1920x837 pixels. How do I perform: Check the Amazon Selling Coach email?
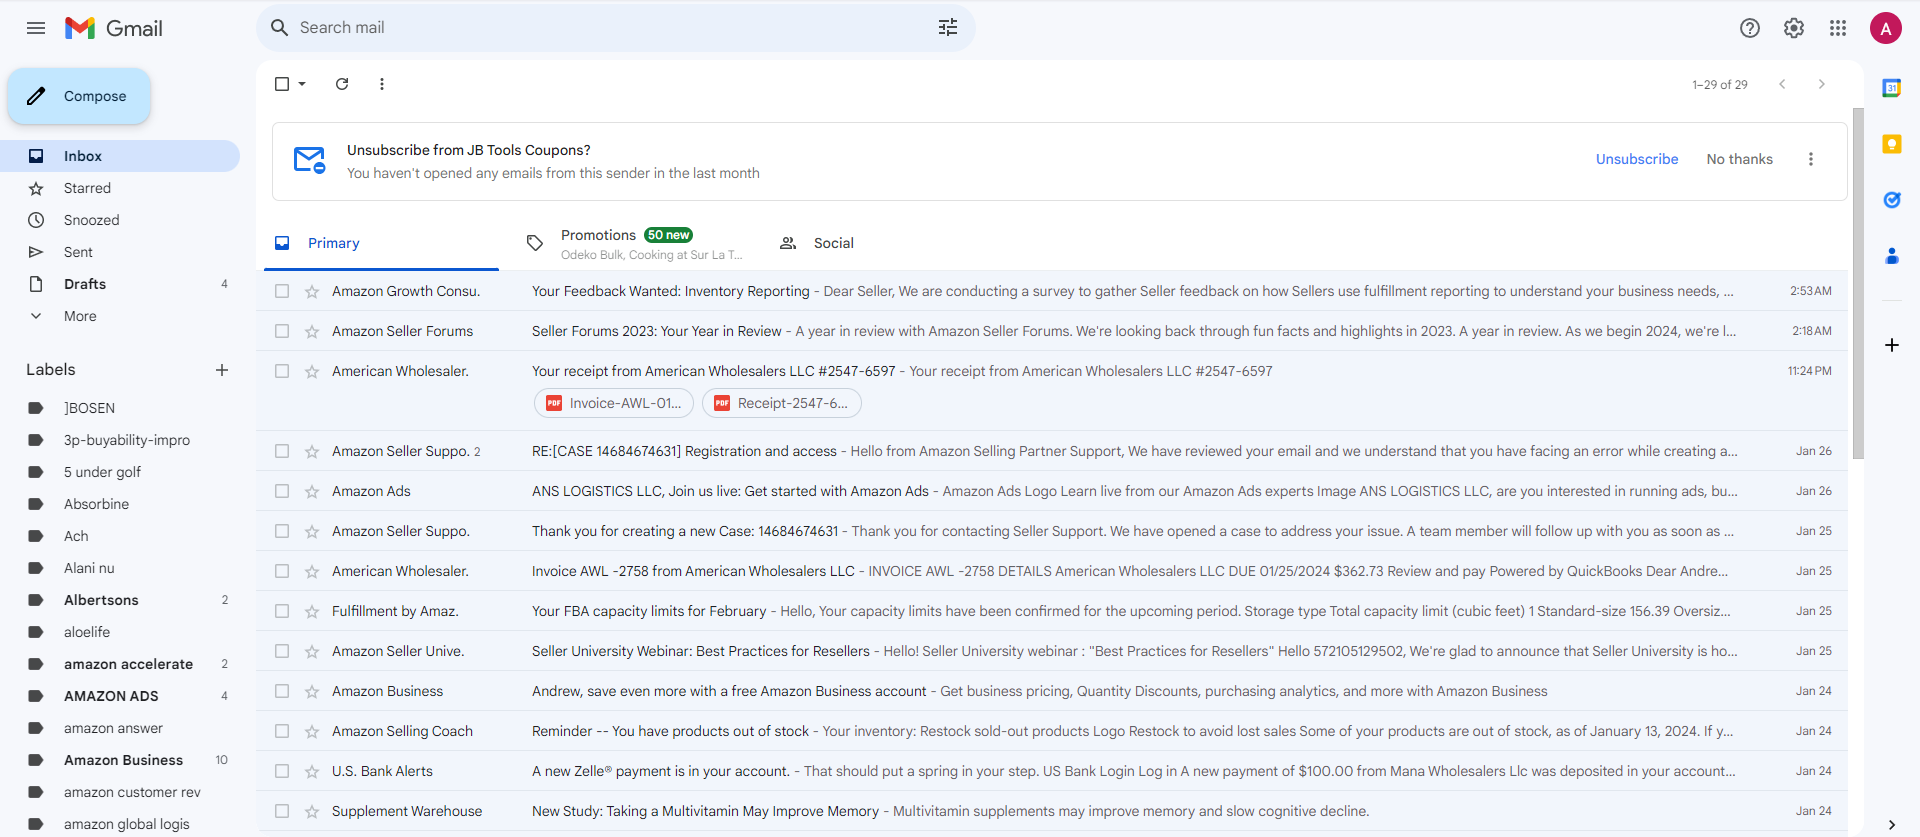pos(282,731)
